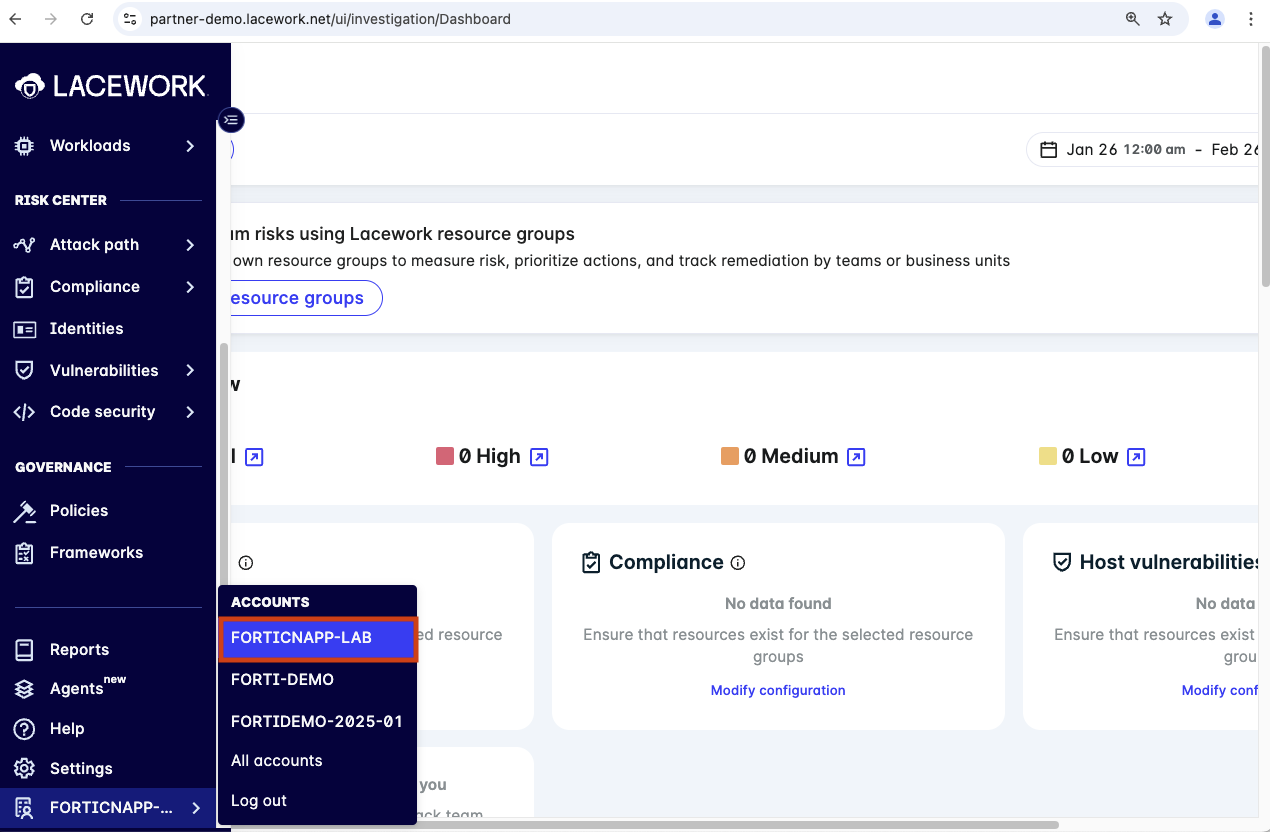Click the Compliance clipboard icon in the sidebar
This screenshot has height=832, width=1270.
[x=24, y=287]
